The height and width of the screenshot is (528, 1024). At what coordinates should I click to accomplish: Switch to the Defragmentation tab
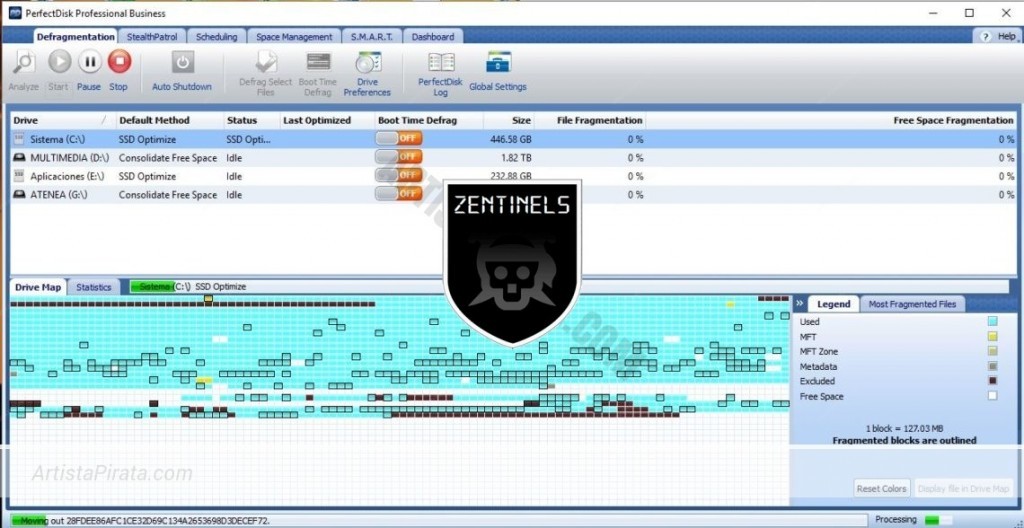coord(76,37)
